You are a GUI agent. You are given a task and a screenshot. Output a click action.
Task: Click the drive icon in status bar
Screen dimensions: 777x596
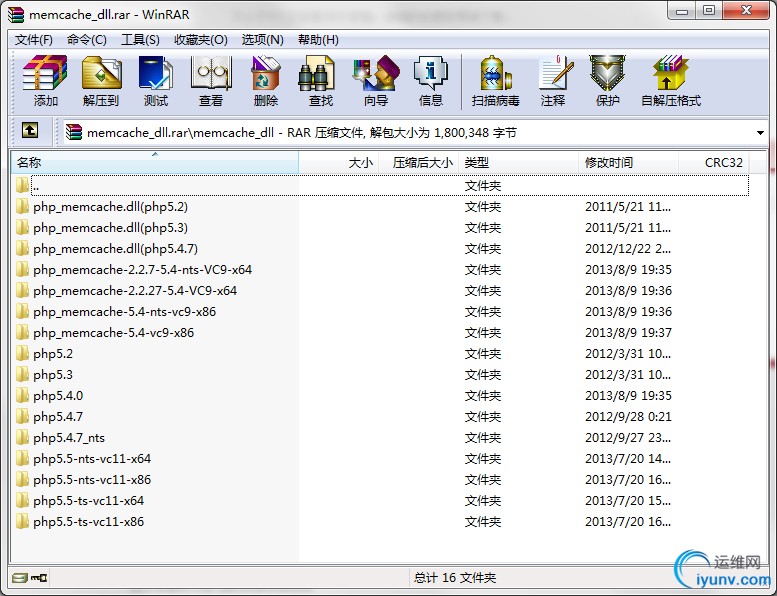[20, 578]
